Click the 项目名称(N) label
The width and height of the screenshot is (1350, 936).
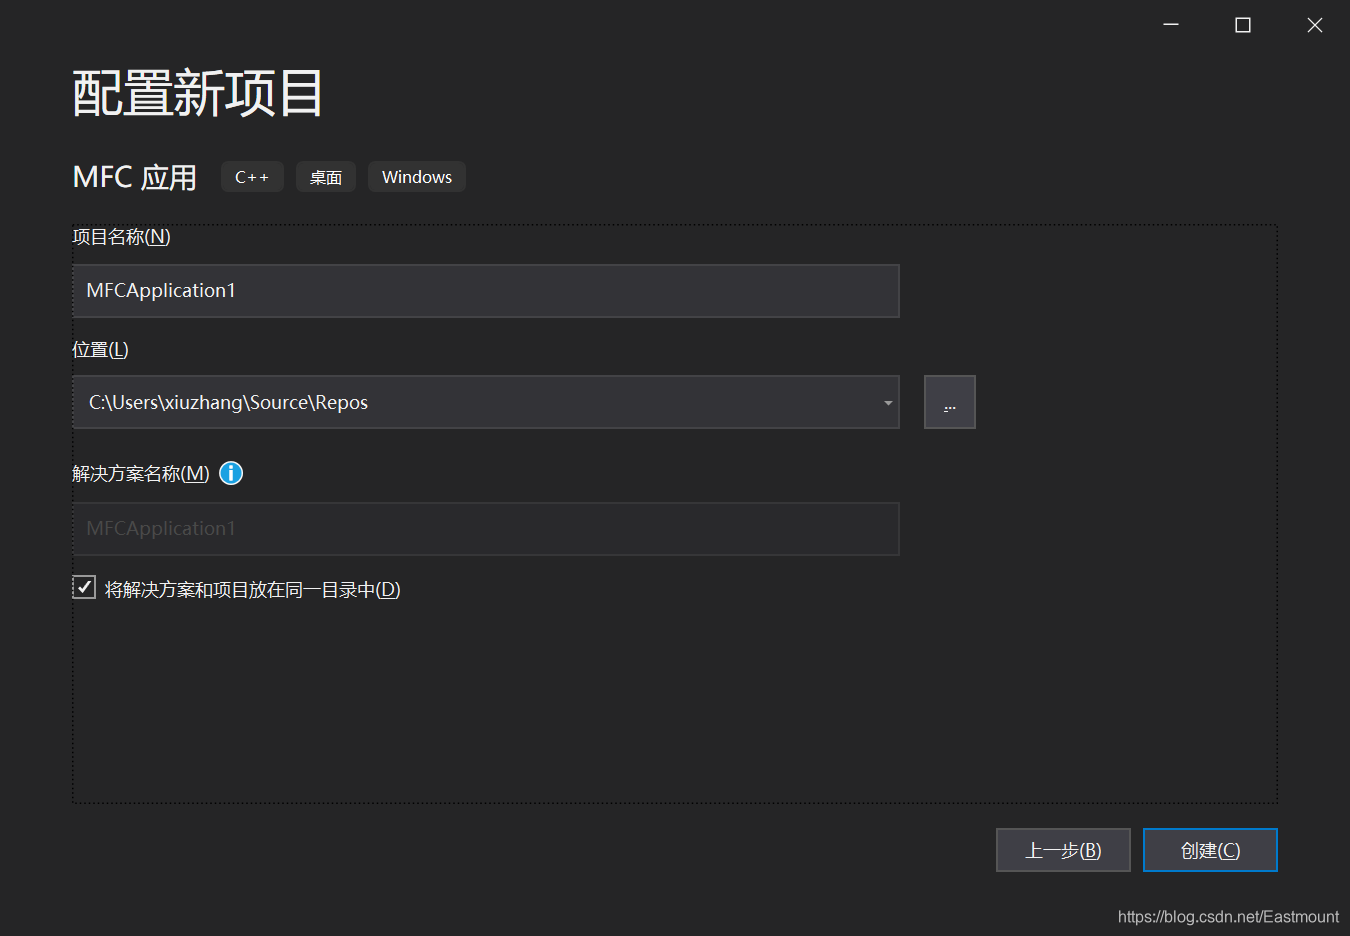pyautogui.click(x=122, y=237)
